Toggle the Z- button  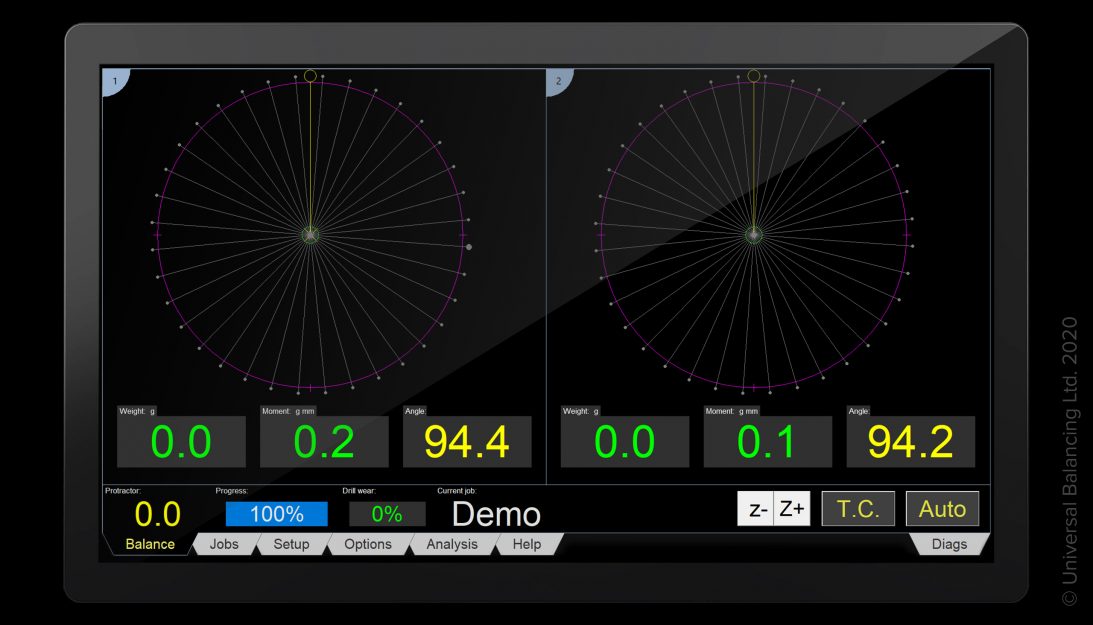point(756,509)
